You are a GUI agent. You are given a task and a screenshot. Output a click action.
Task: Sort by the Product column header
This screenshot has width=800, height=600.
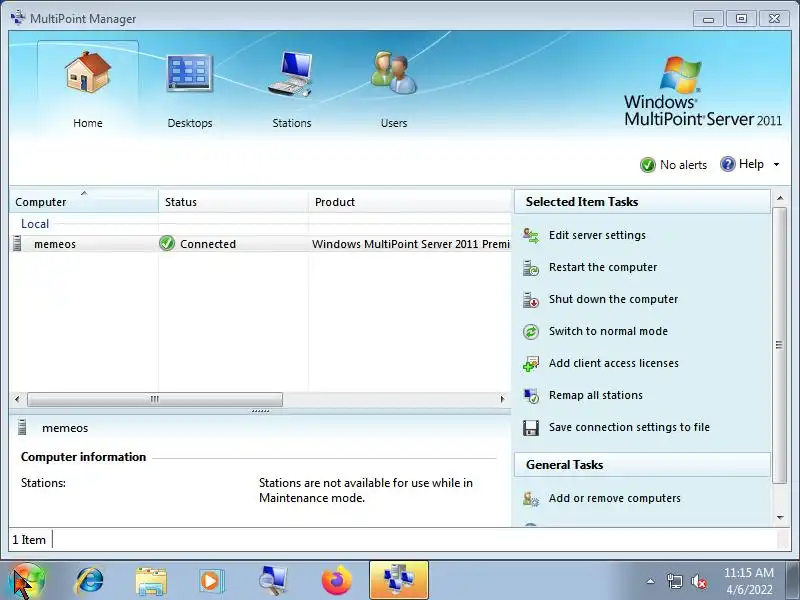(x=410, y=202)
